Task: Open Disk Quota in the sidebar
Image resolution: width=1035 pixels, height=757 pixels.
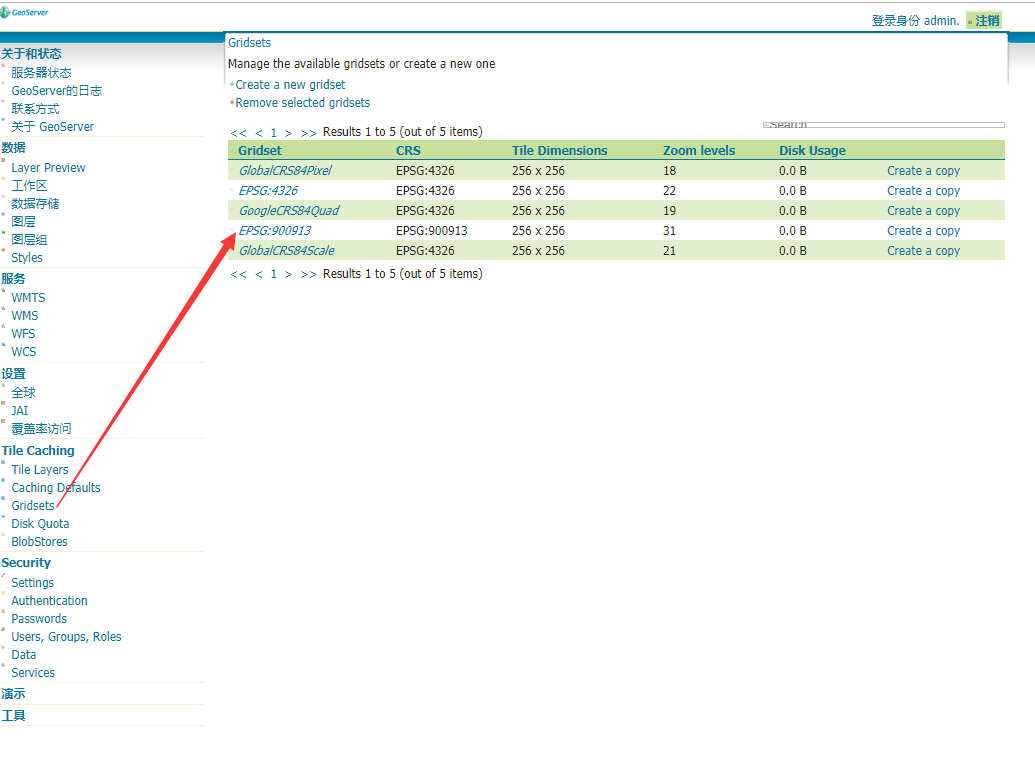Action: pyautogui.click(x=40, y=523)
